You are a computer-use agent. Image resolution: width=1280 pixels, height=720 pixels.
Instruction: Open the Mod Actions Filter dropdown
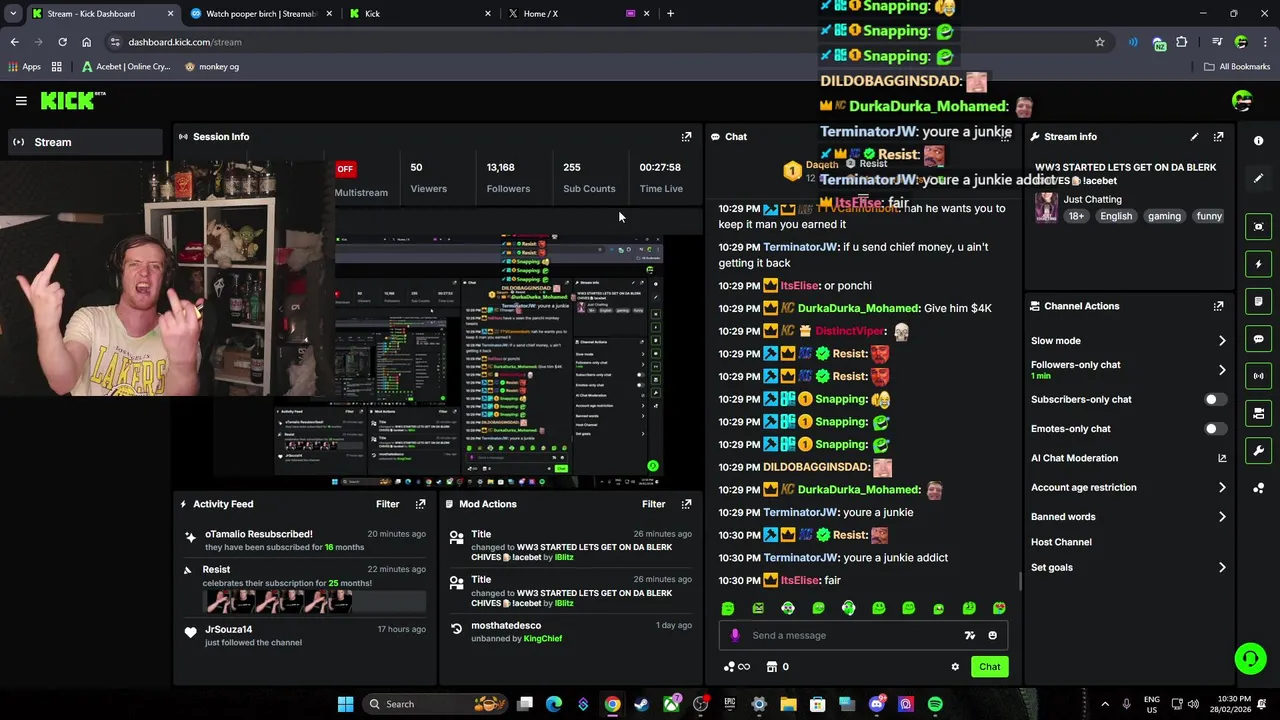(x=653, y=504)
